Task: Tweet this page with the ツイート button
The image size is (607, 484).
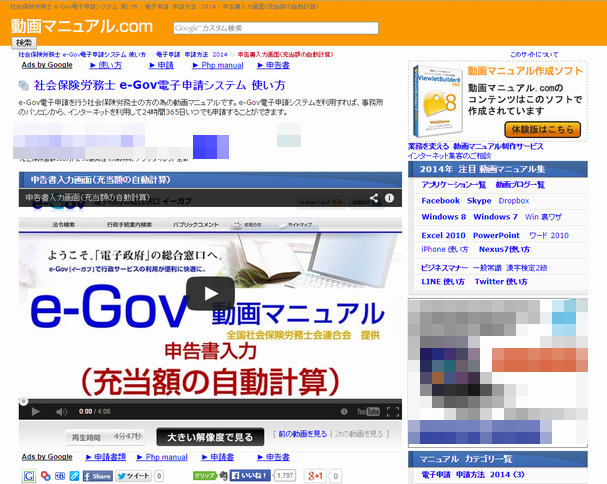Action: pos(134,476)
